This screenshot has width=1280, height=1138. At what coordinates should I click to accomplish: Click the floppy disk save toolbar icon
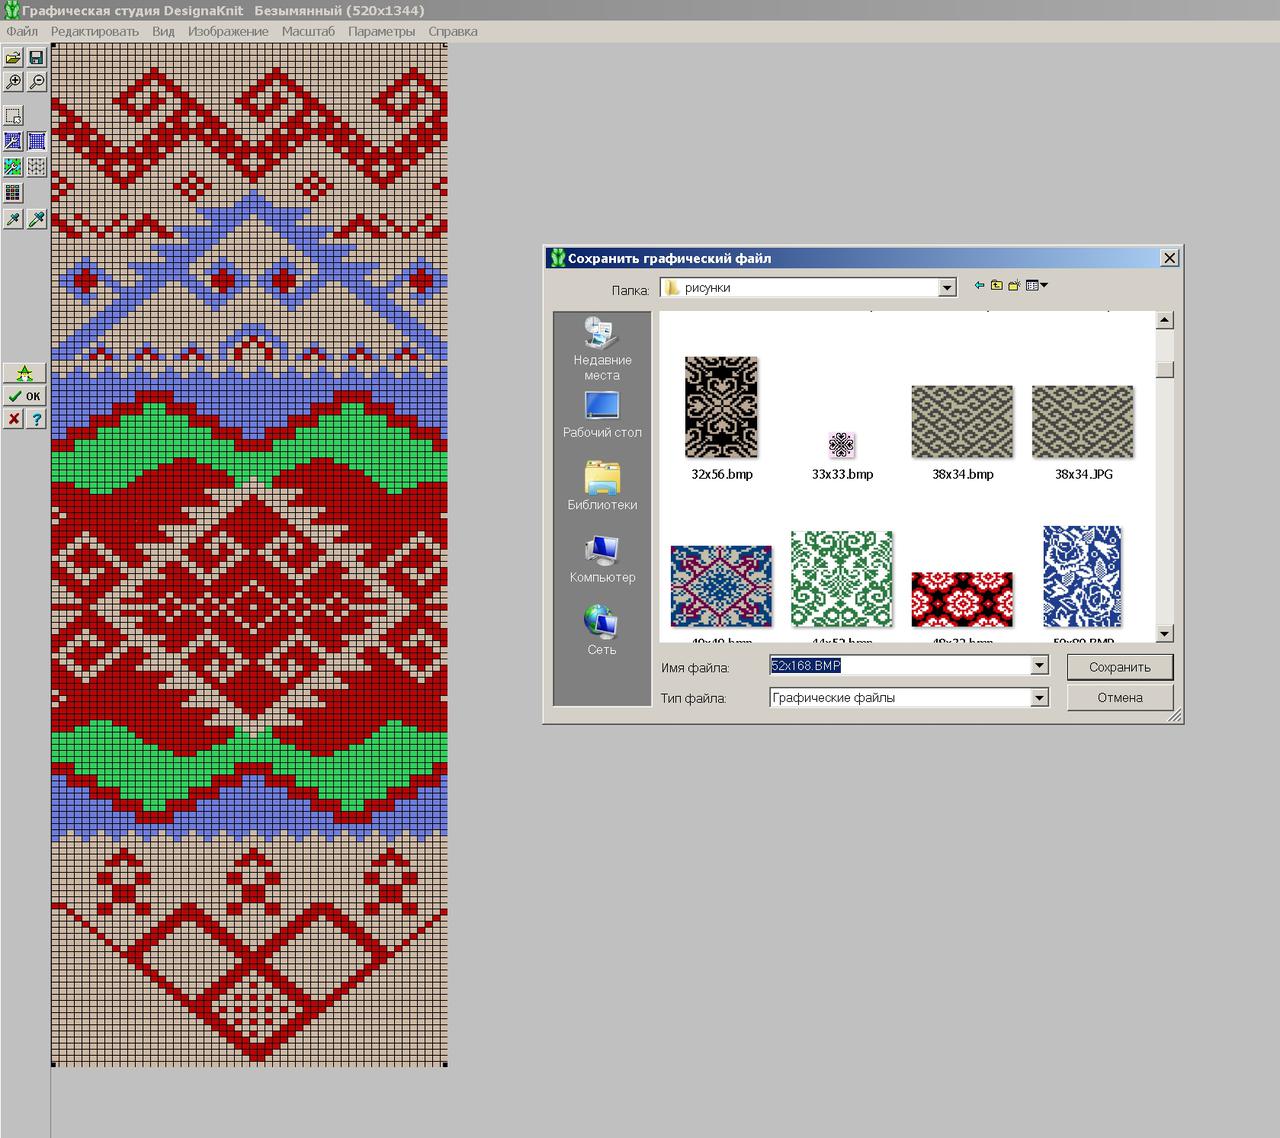pyautogui.click(x=36, y=58)
